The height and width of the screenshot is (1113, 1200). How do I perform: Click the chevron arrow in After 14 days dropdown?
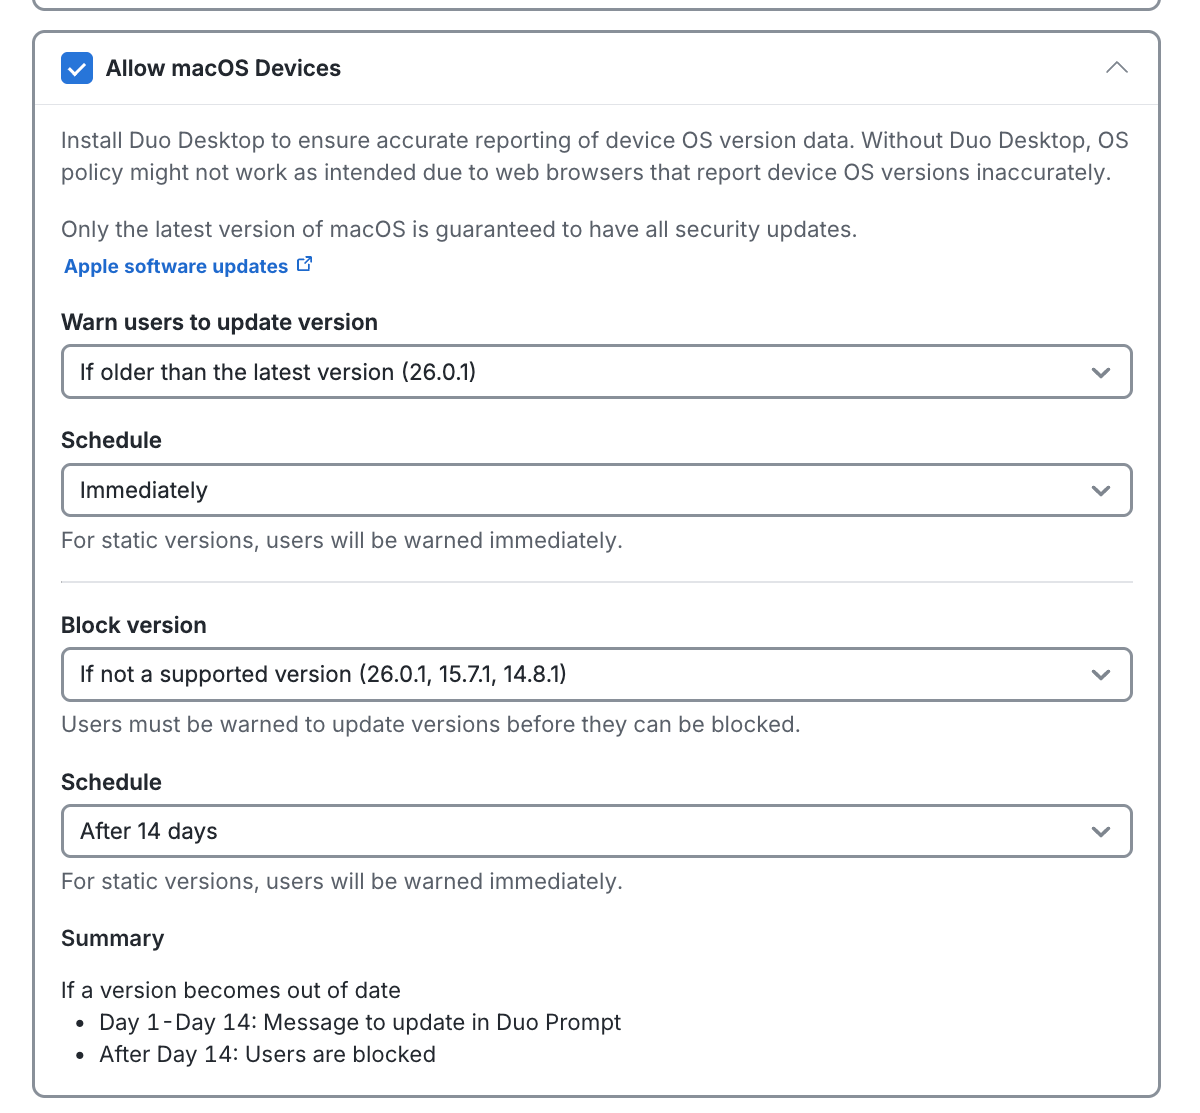coord(1101,832)
